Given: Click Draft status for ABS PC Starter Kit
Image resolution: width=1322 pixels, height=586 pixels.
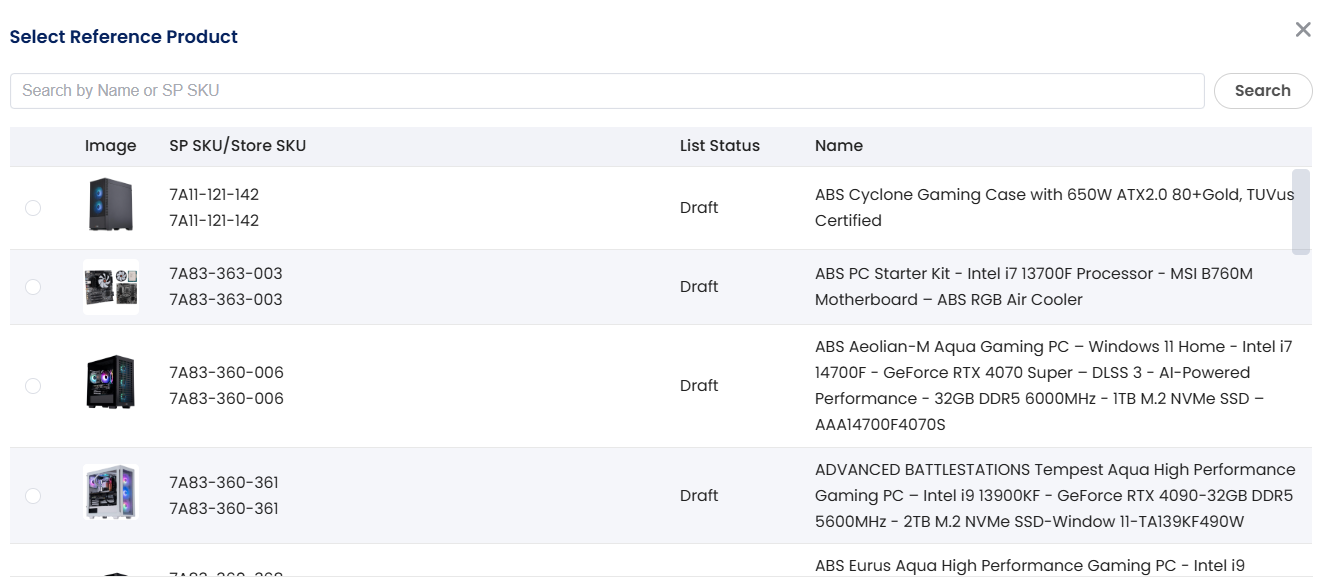Looking at the screenshot, I should pos(699,287).
